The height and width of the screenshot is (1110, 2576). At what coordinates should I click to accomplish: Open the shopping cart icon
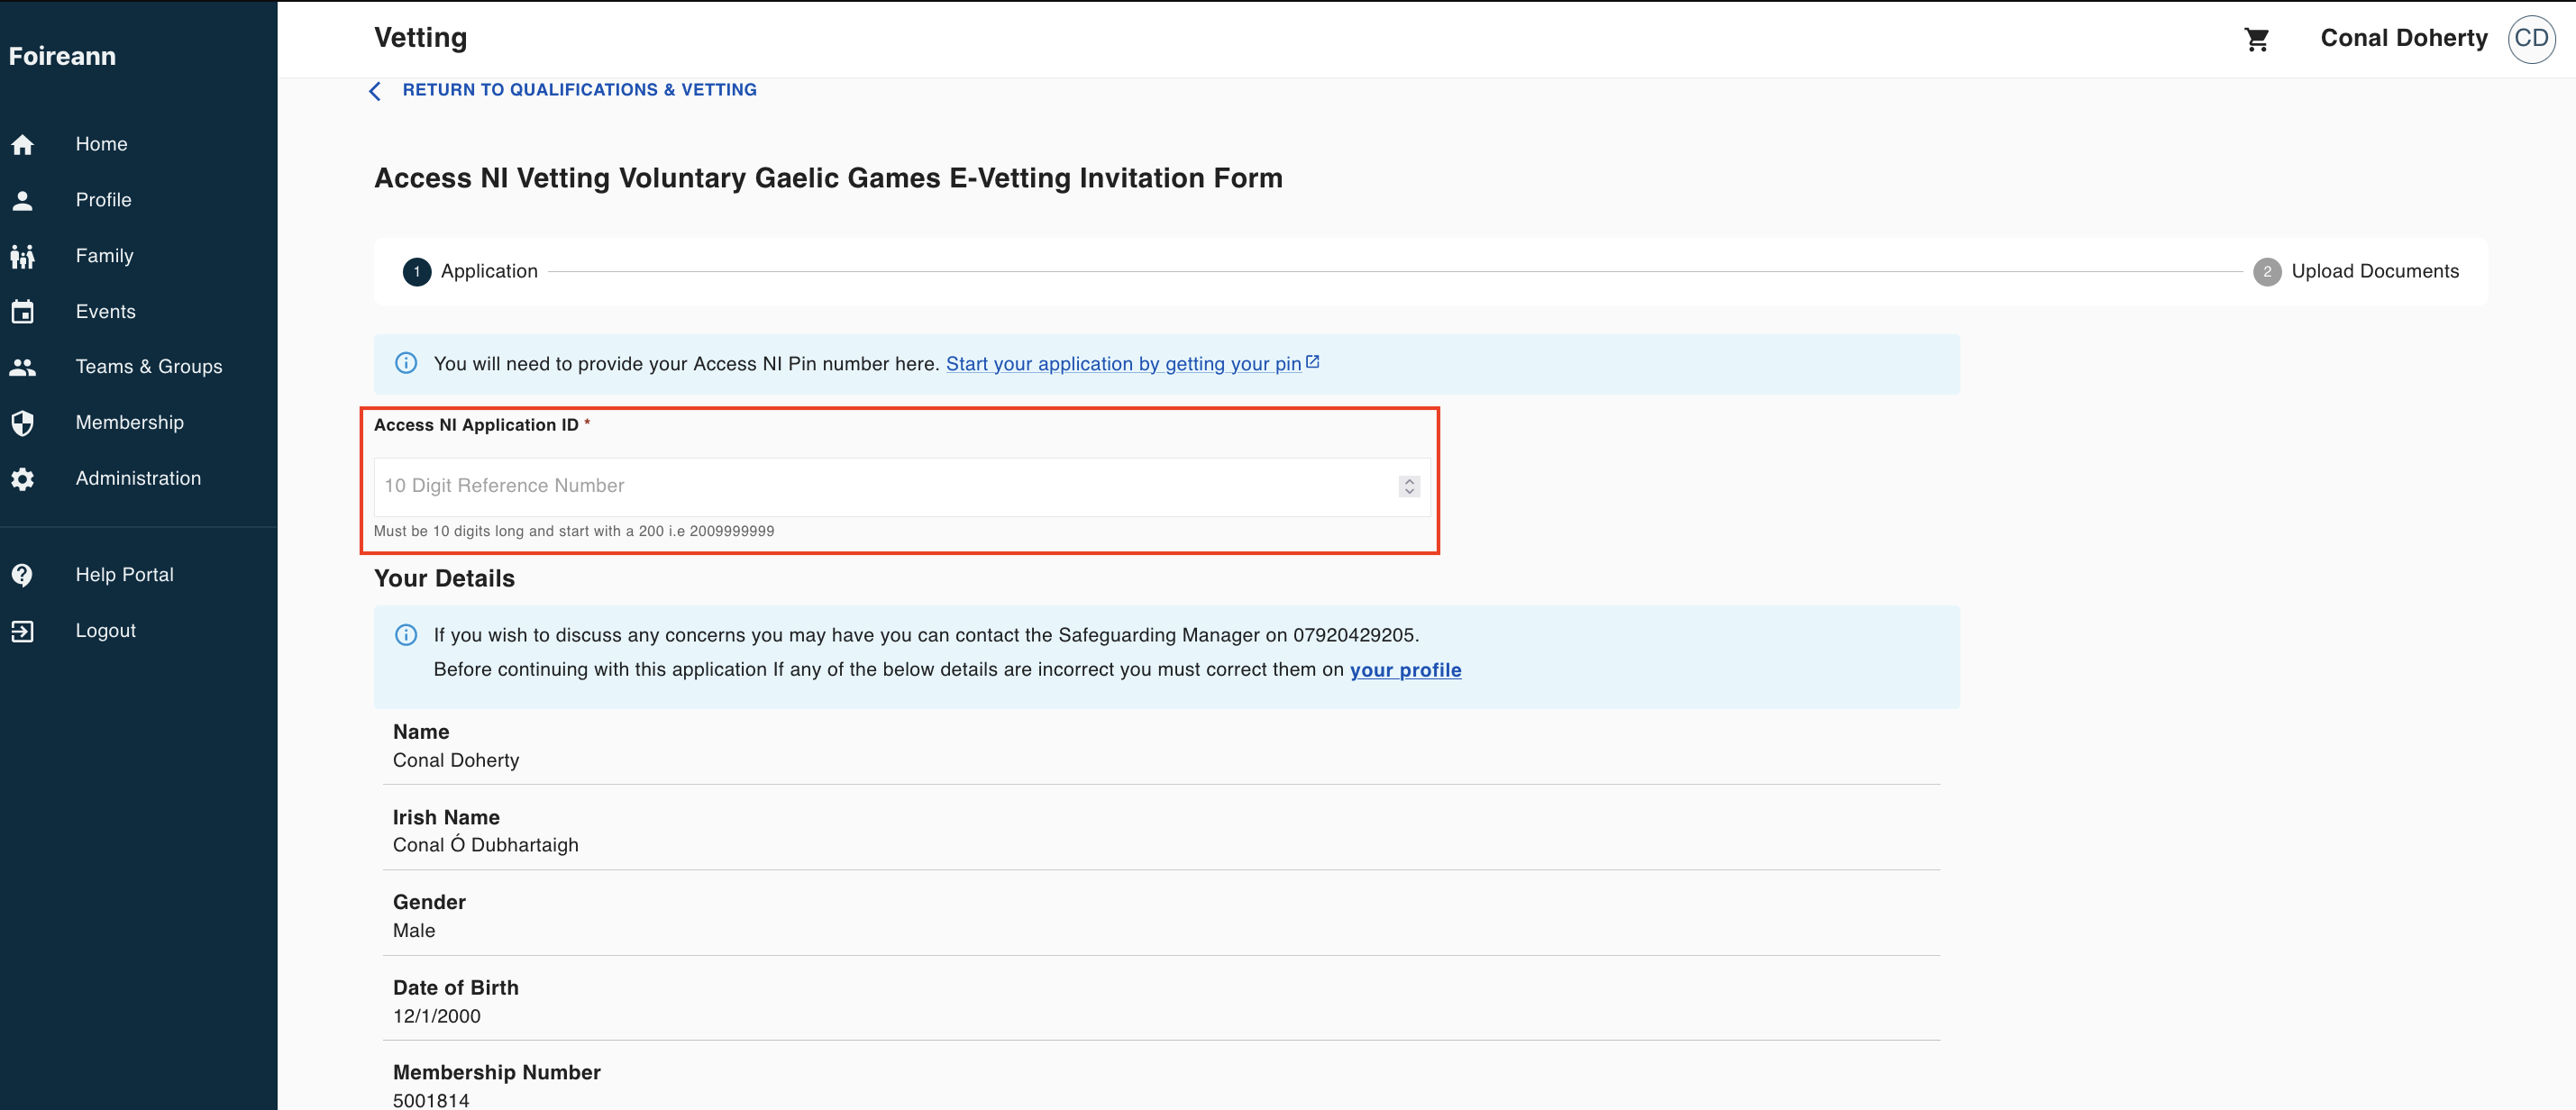click(x=2256, y=39)
